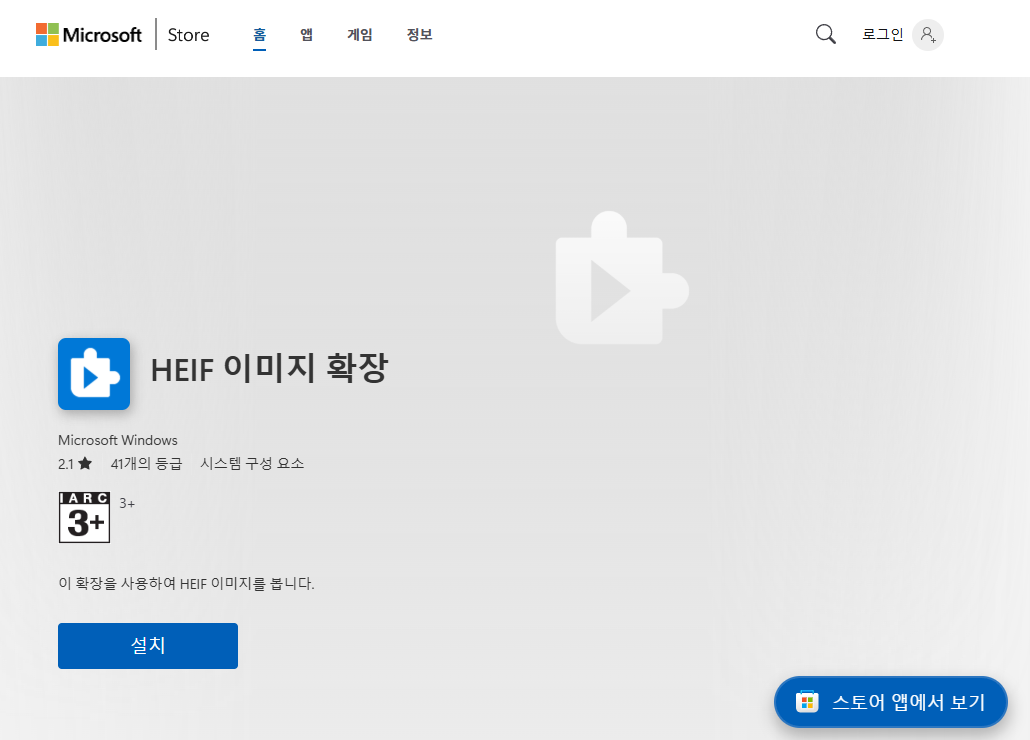
Task: Click 스토어 앱에서 보기 button
Action: 891,702
